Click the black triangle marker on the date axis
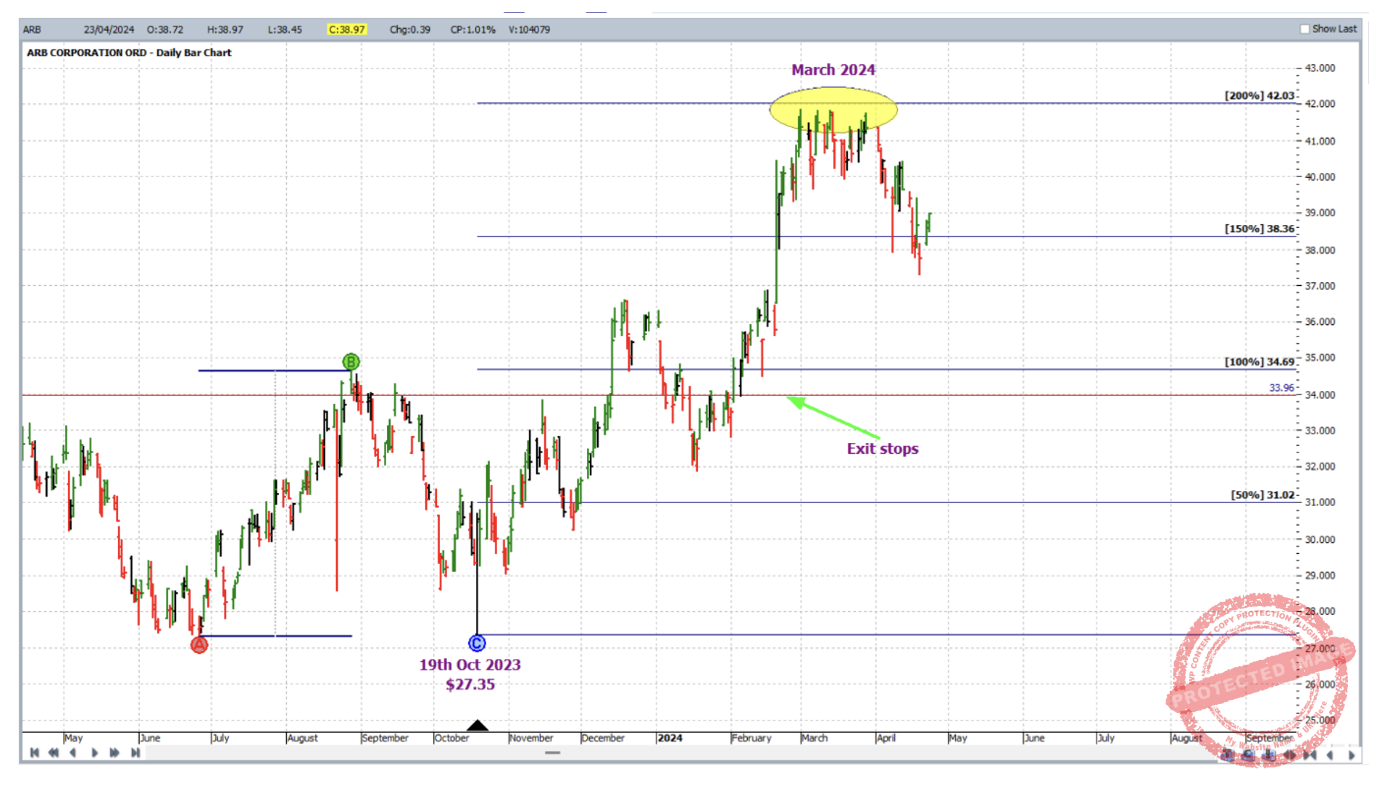 (x=478, y=725)
